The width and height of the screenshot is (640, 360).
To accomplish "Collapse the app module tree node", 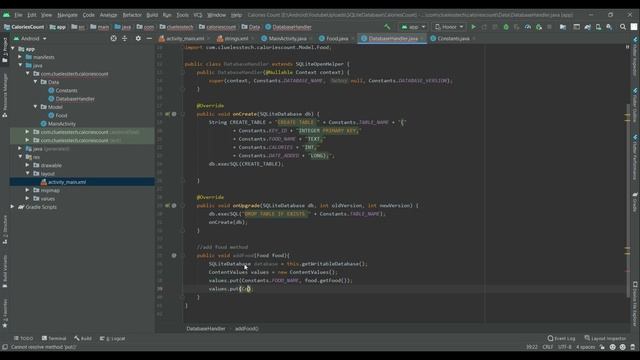I will pyautogui.click(x=13, y=49).
